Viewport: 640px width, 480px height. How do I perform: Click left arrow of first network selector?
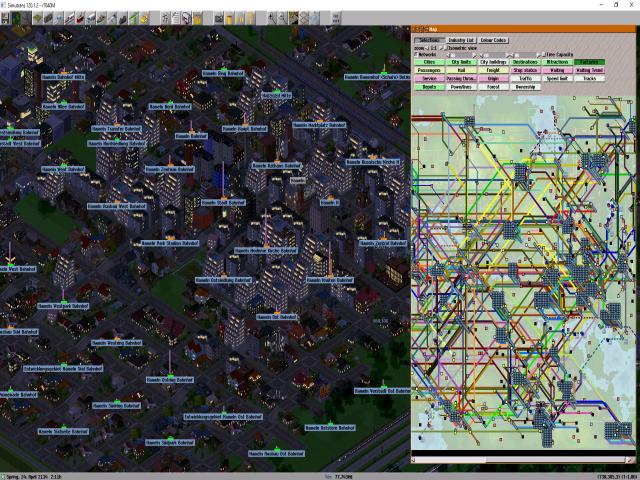tap(448, 55)
